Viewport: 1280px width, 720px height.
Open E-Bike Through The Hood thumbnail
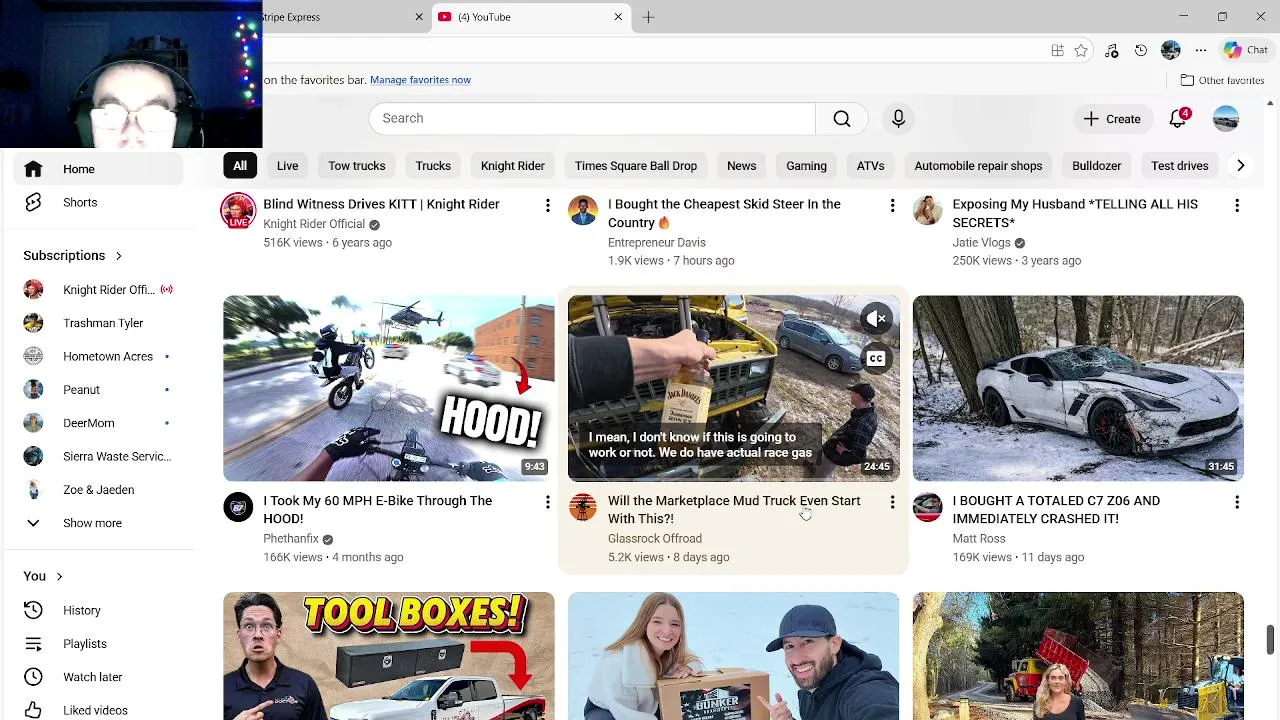coord(389,388)
